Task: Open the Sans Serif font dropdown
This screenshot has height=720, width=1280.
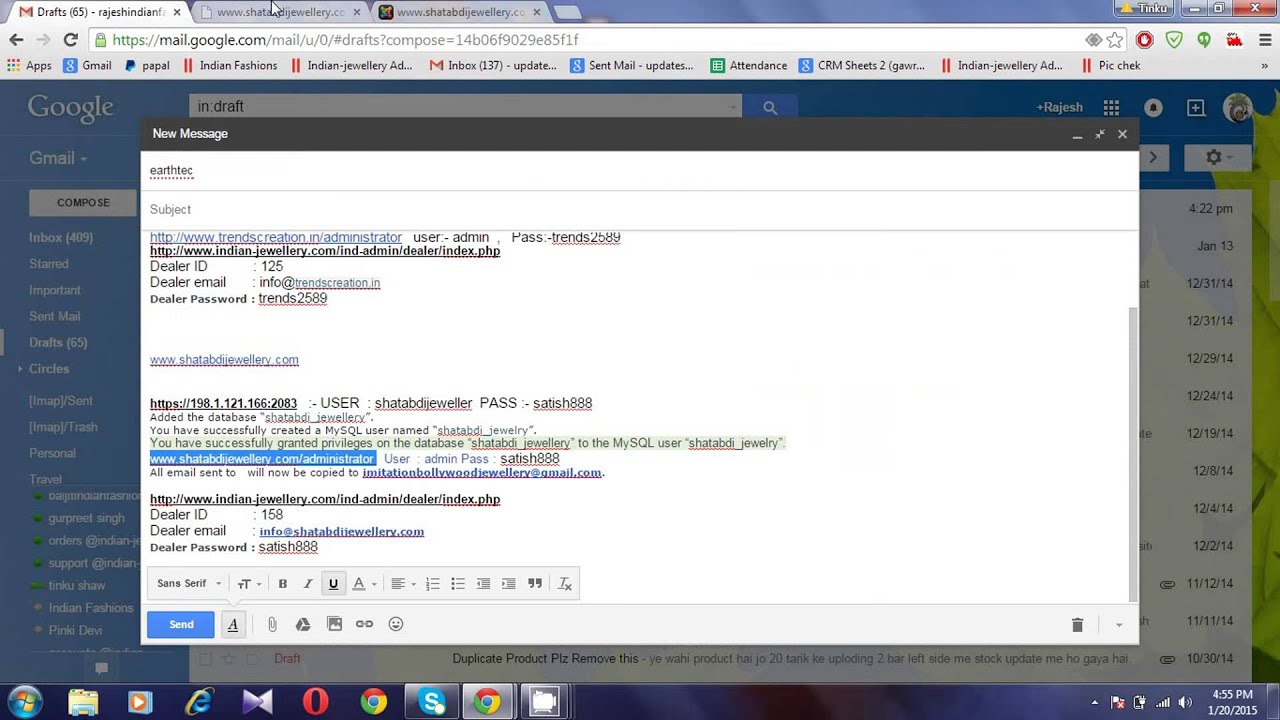Action: 189,584
